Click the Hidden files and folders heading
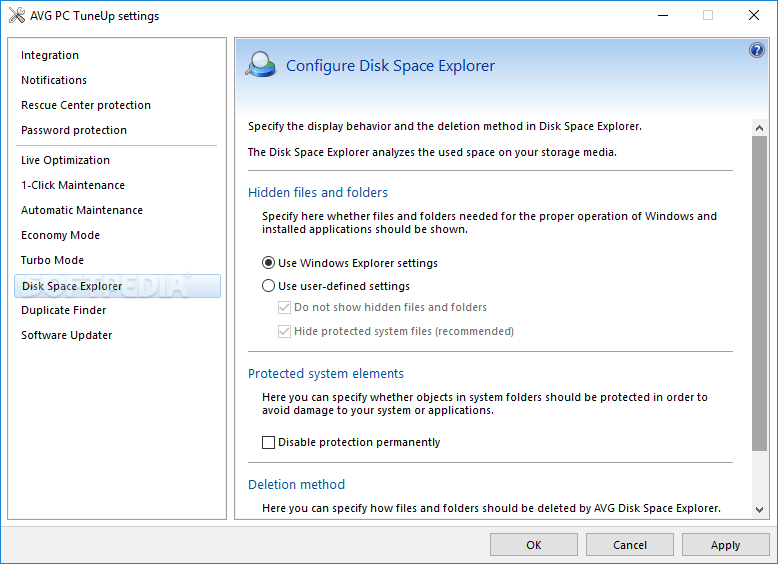Viewport: 778px width, 564px height. [318, 192]
